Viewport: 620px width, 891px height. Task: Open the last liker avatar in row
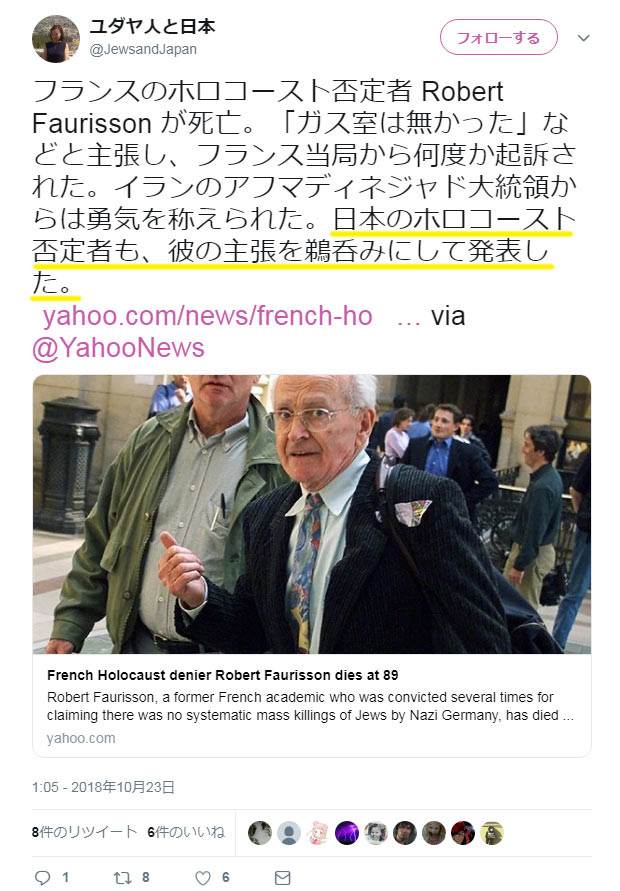[492, 832]
